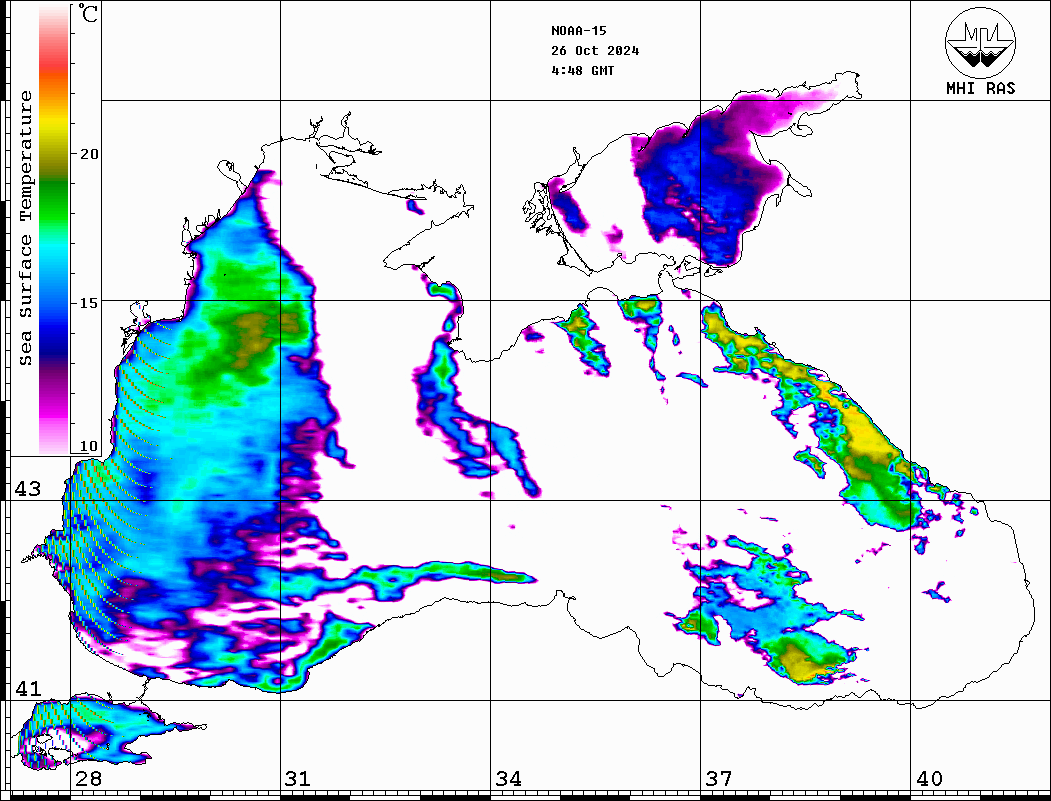Click the time '4:48 GMT'
The image size is (1051, 801).
[582, 70]
